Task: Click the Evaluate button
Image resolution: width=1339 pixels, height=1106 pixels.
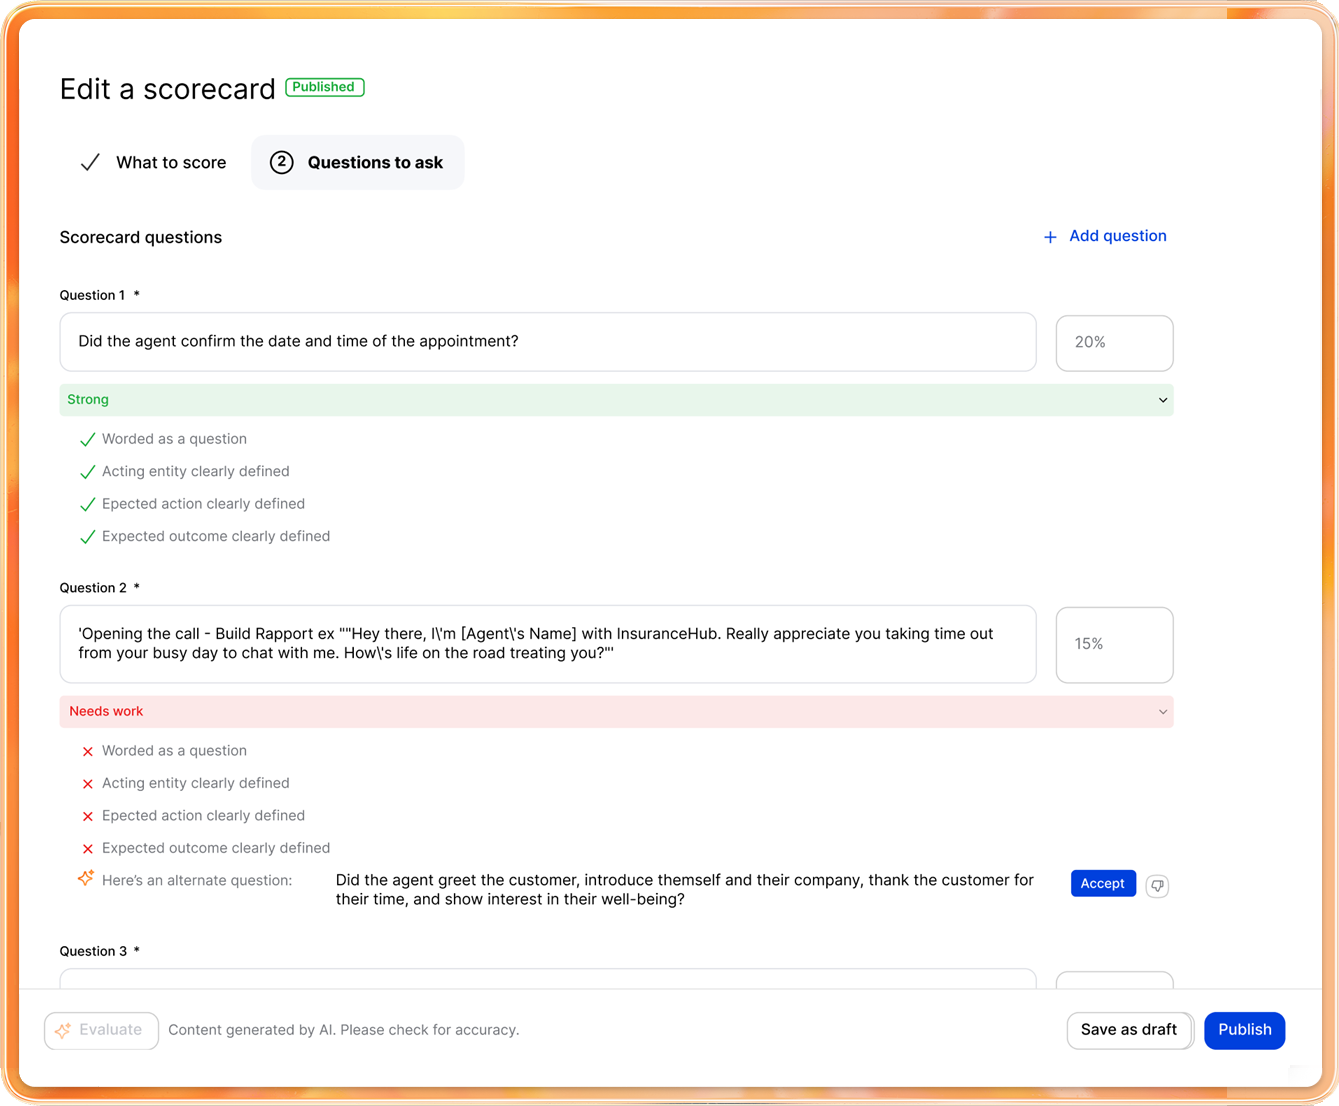Action: [101, 1030]
